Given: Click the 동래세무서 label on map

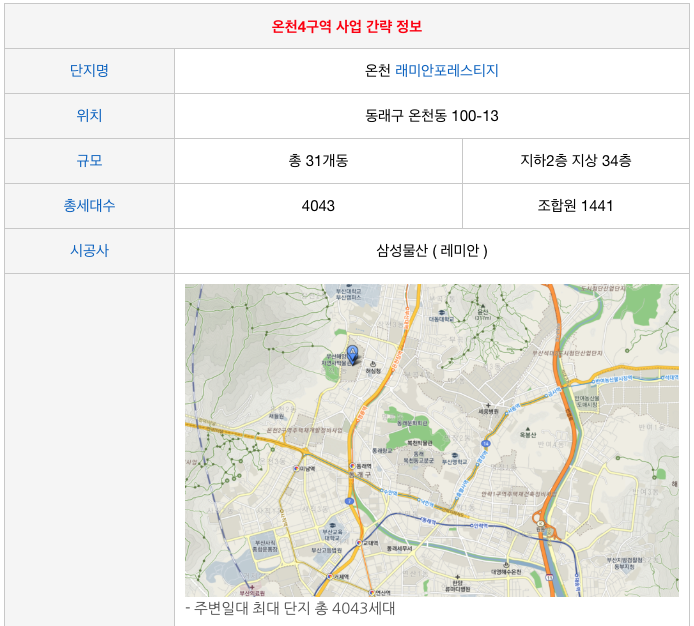Looking at the screenshot, I should (400, 549).
